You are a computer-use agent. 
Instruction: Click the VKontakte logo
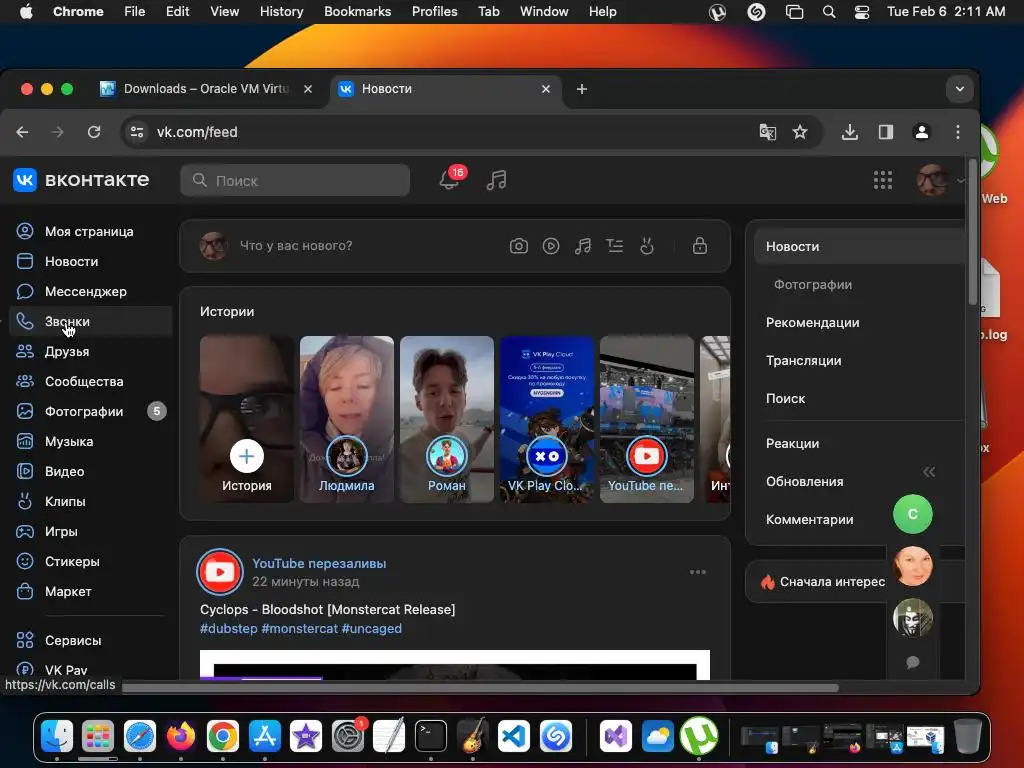pos(81,180)
